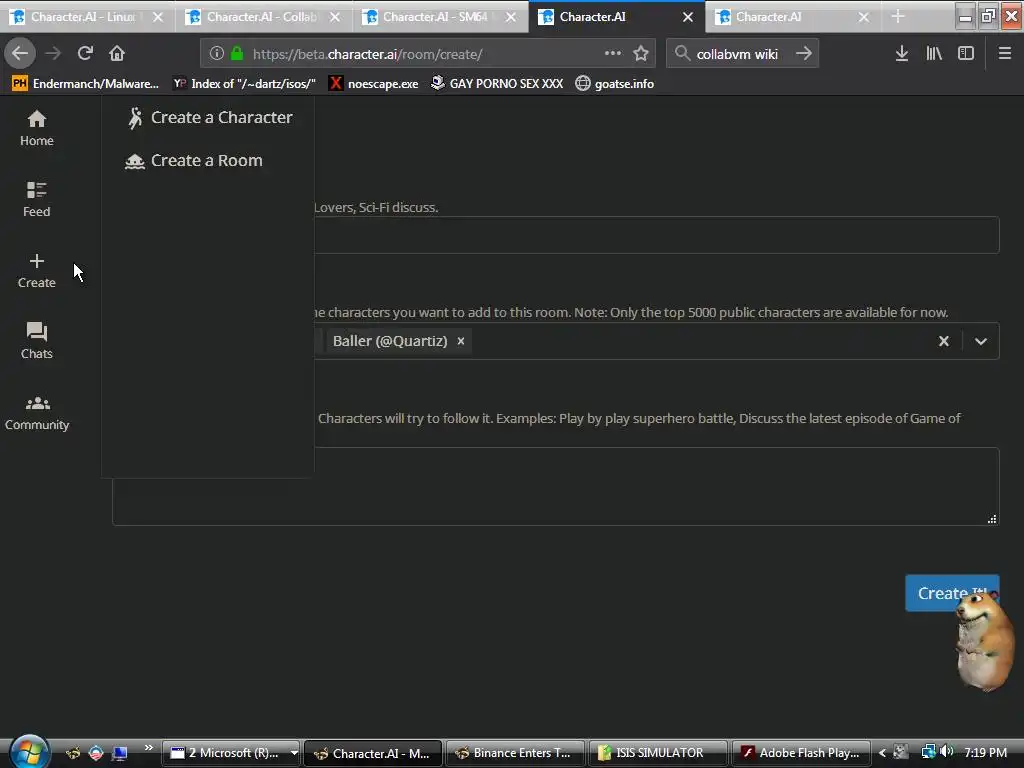Reload the current page

point(85,54)
